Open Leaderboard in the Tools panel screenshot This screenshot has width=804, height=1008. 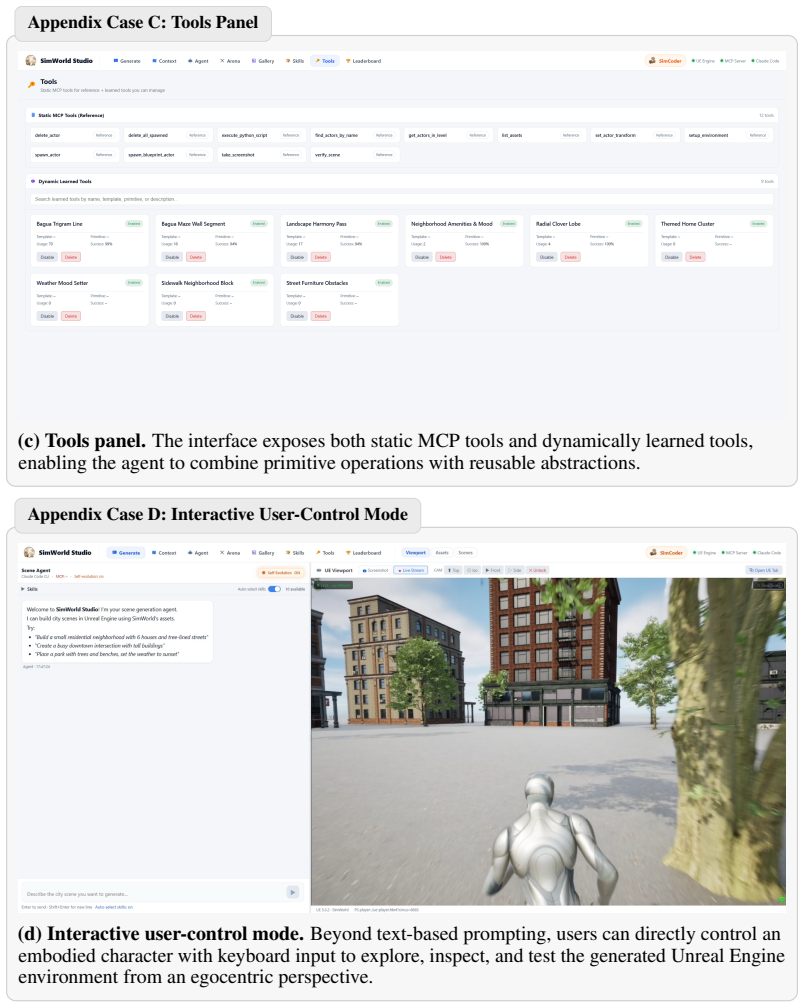pos(363,61)
